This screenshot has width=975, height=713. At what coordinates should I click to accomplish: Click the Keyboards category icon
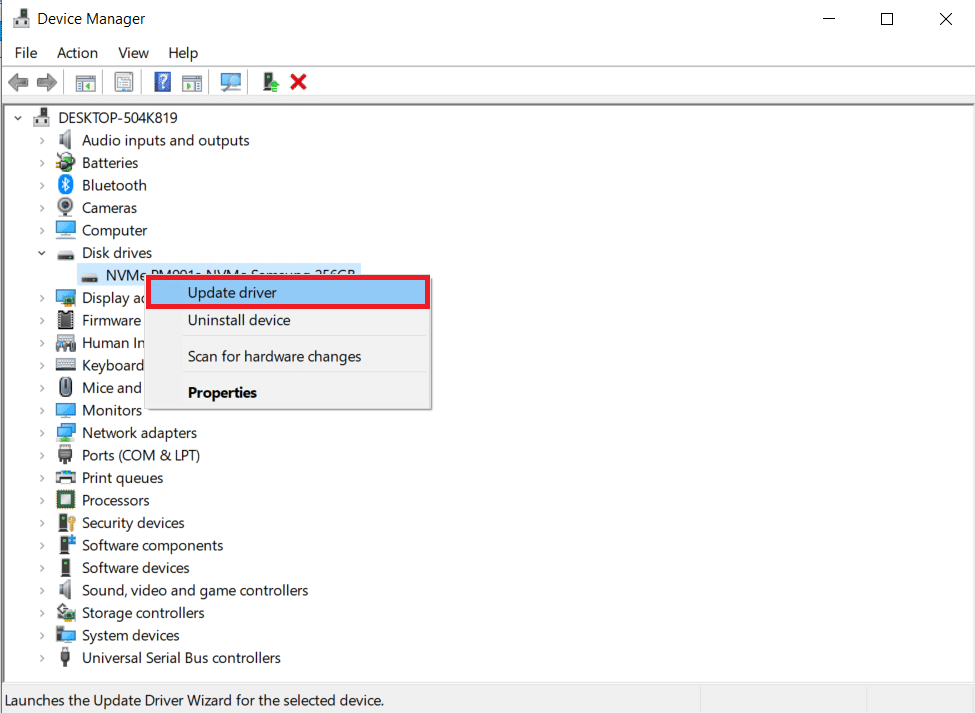pos(65,365)
